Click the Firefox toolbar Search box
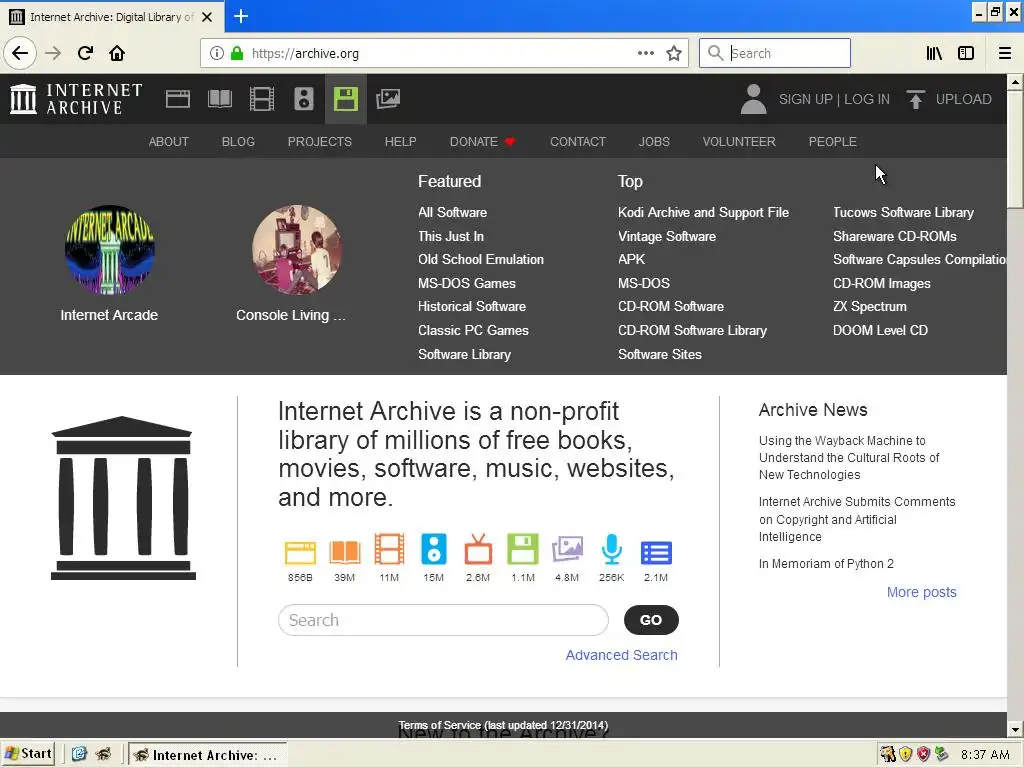This screenshot has width=1024, height=768. coord(775,53)
